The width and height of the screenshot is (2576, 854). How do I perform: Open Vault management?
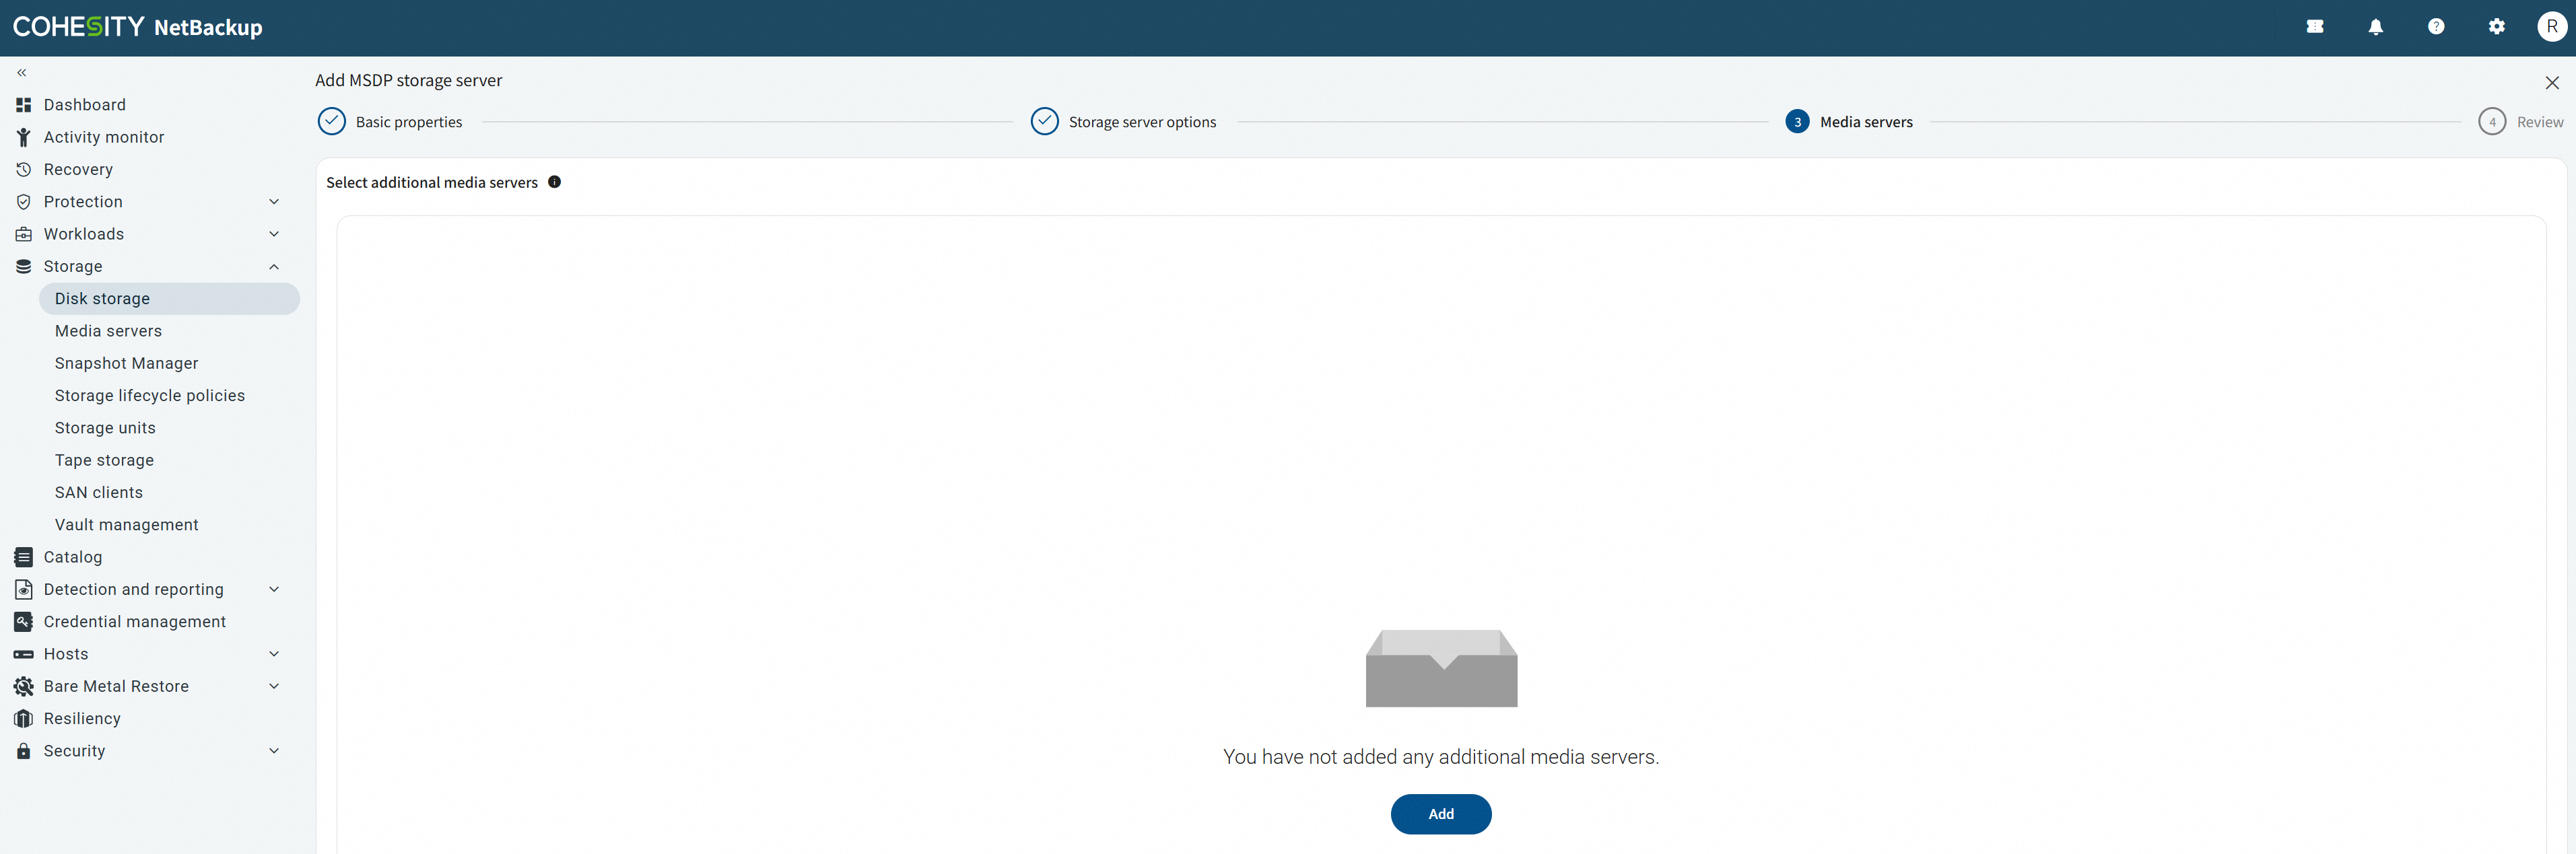coord(127,525)
